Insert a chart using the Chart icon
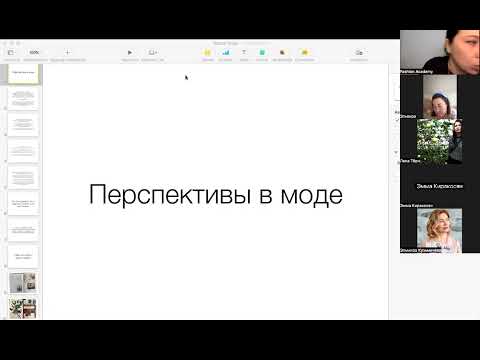The height and width of the screenshot is (360, 480). point(226,52)
